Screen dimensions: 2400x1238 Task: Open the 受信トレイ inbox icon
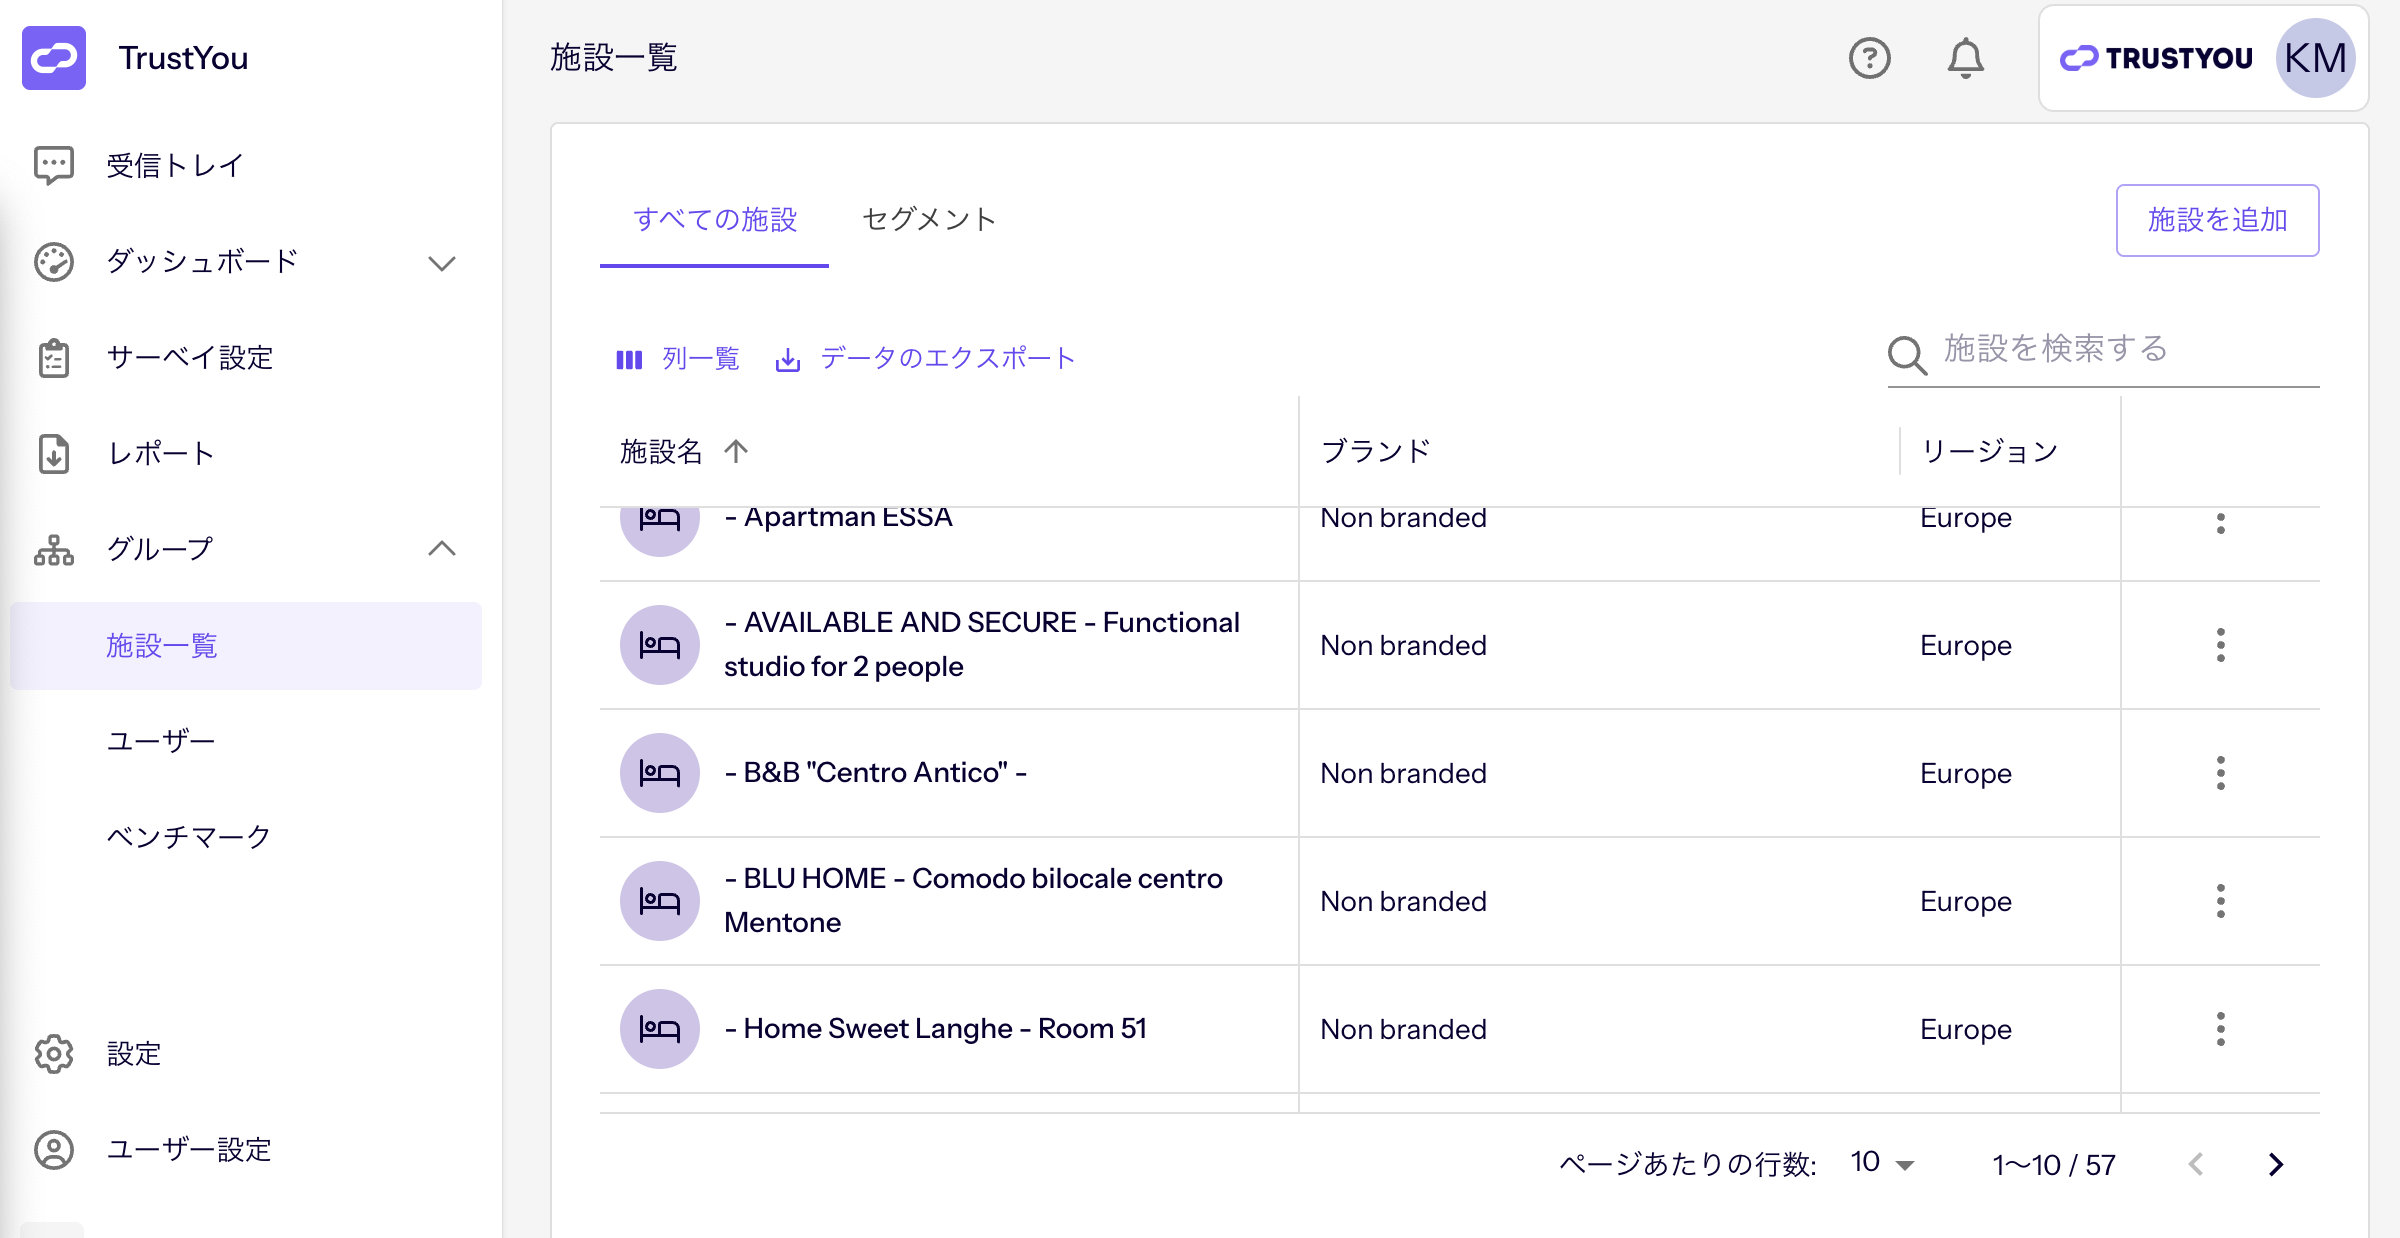(x=54, y=165)
